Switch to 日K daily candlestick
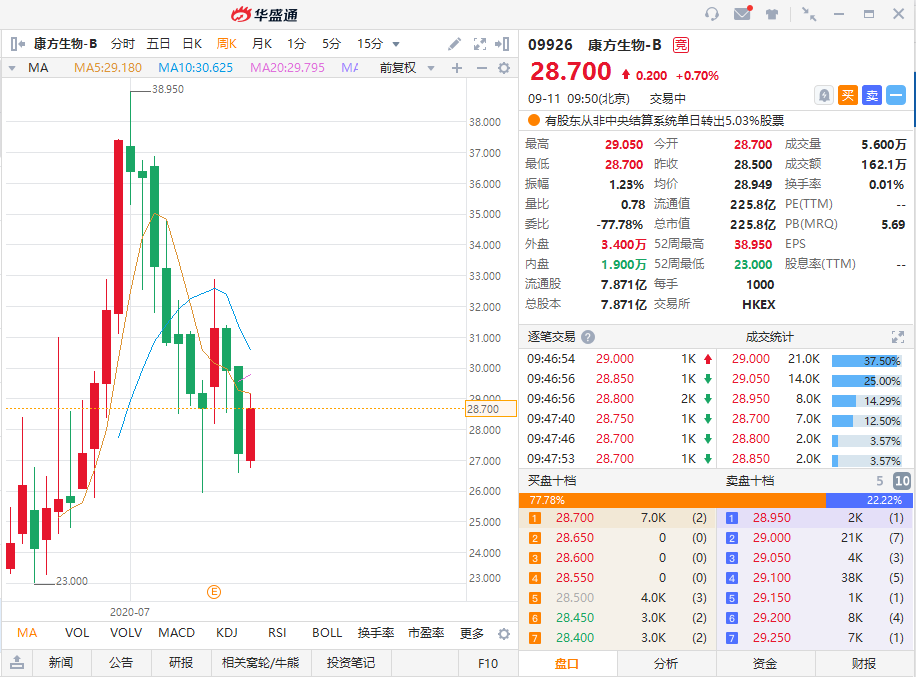Image resolution: width=916 pixels, height=677 pixels. click(x=192, y=44)
